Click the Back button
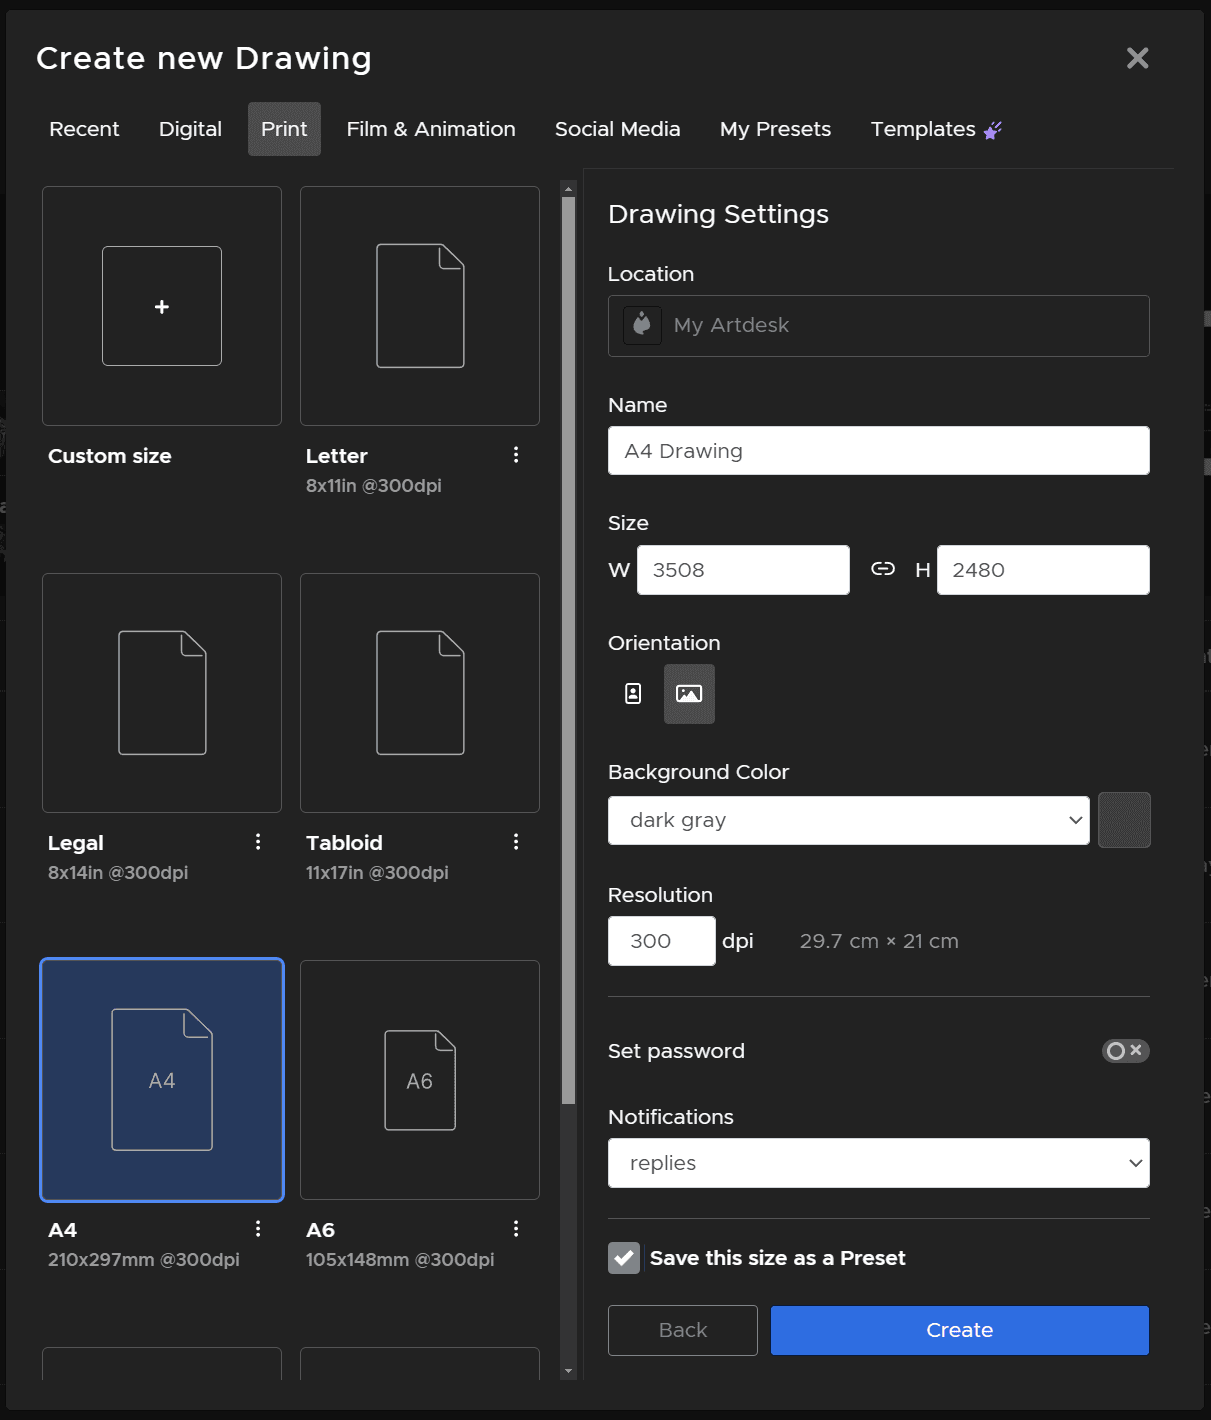 tap(683, 1330)
